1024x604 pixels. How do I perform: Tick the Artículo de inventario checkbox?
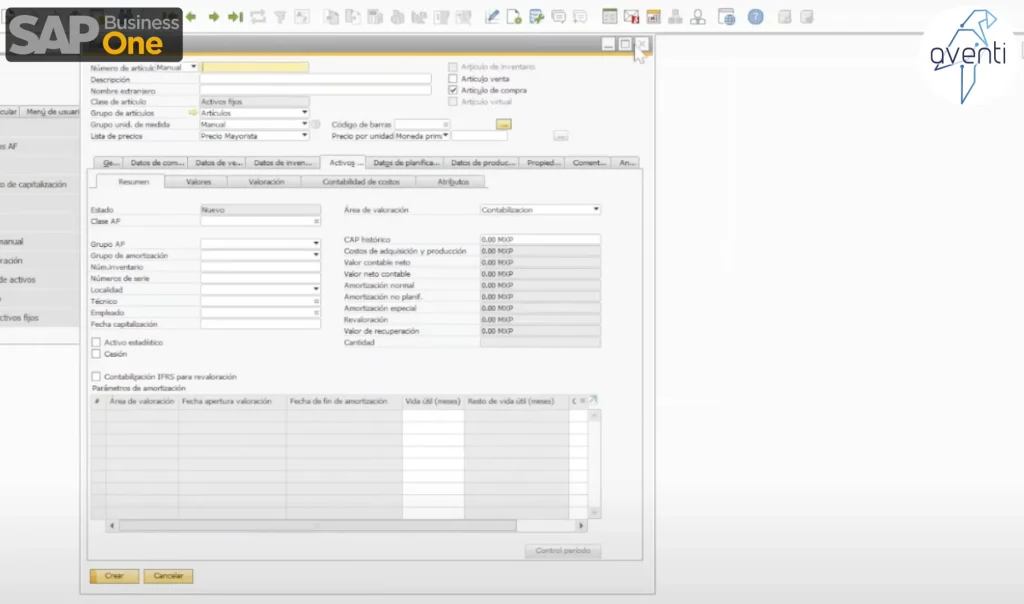[x=453, y=67]
